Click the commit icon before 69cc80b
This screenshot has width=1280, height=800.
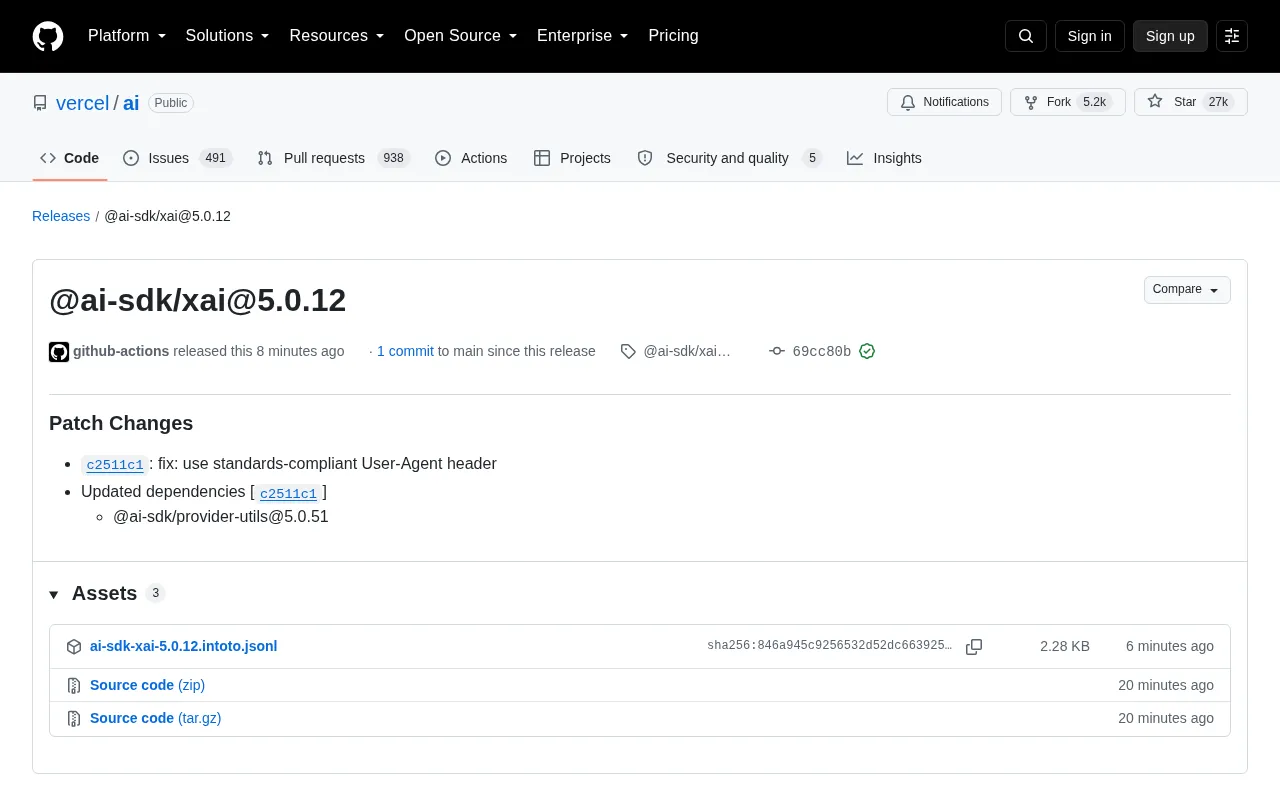point(777,351)
